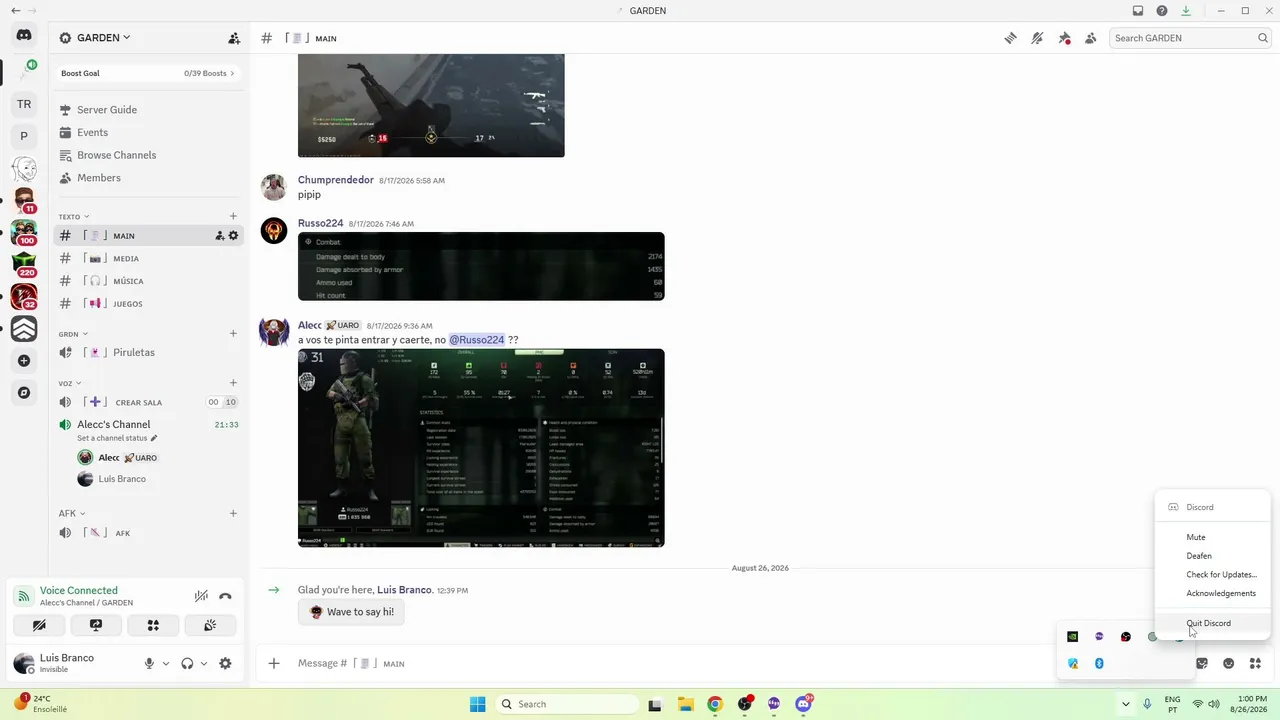
Task: Click the message attachment plus button
Action: point(274,663)
